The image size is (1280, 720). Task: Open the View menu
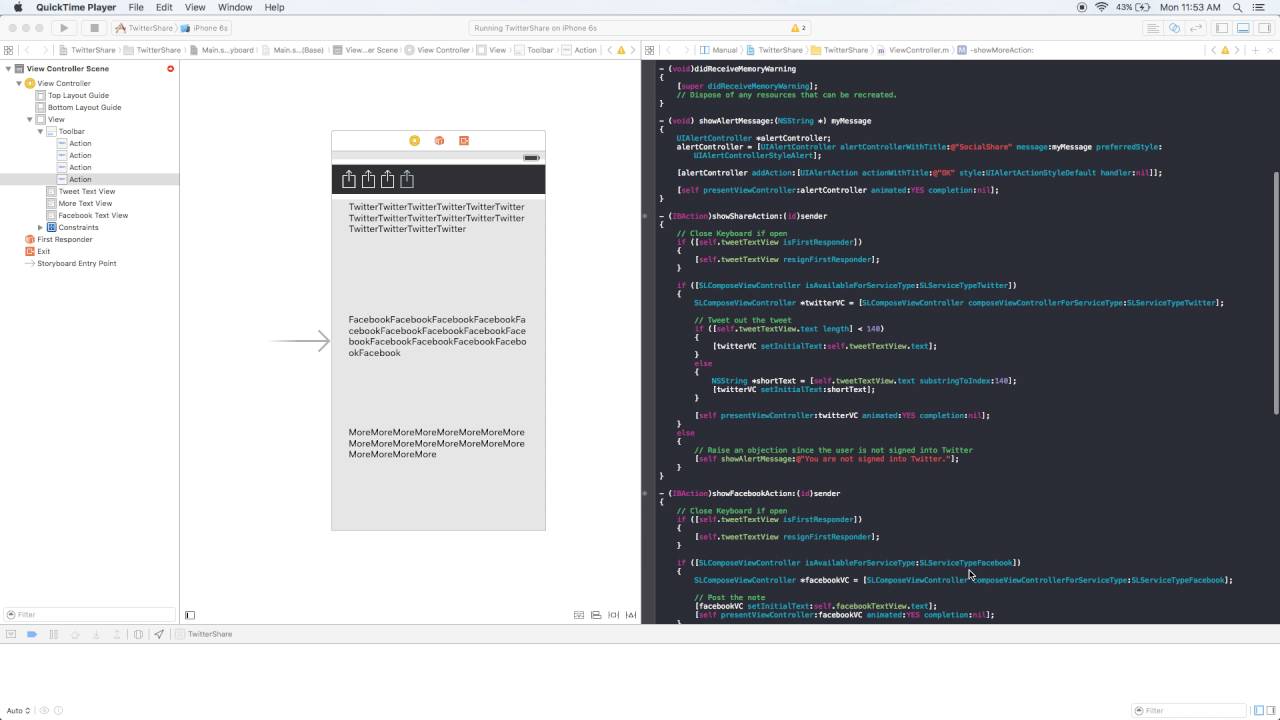point(195,7)
